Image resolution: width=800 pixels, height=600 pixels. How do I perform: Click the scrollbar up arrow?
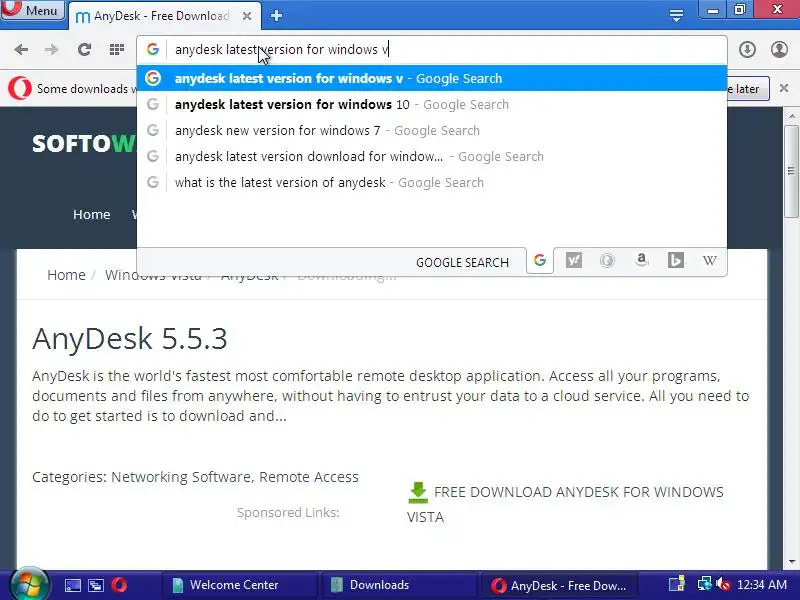tap(791, 115)
